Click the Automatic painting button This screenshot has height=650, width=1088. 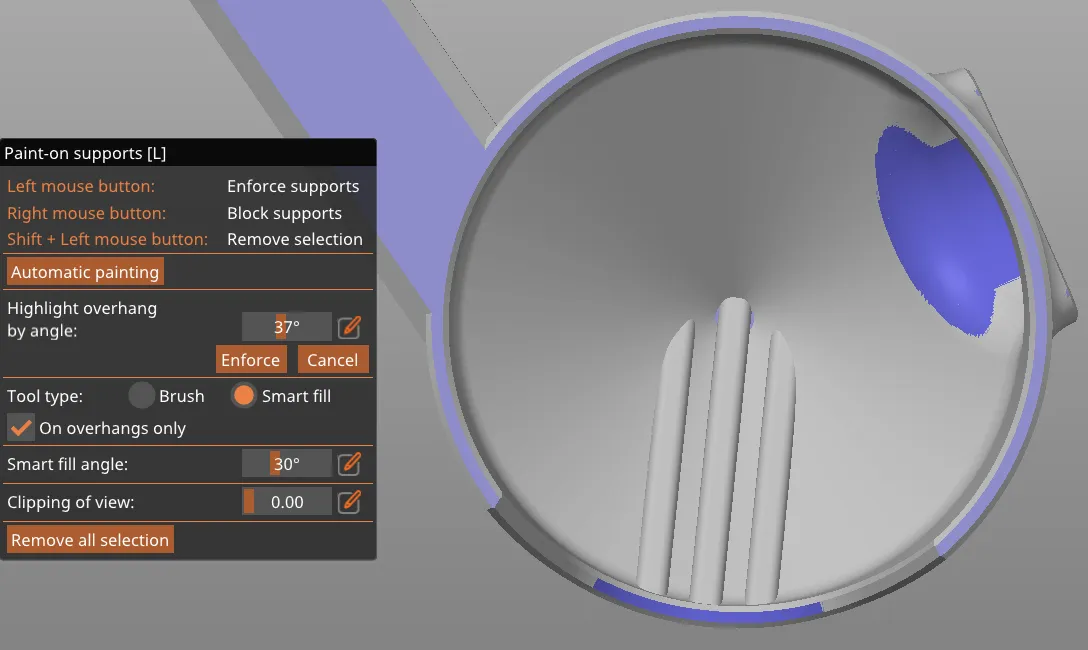coord(85,272)
